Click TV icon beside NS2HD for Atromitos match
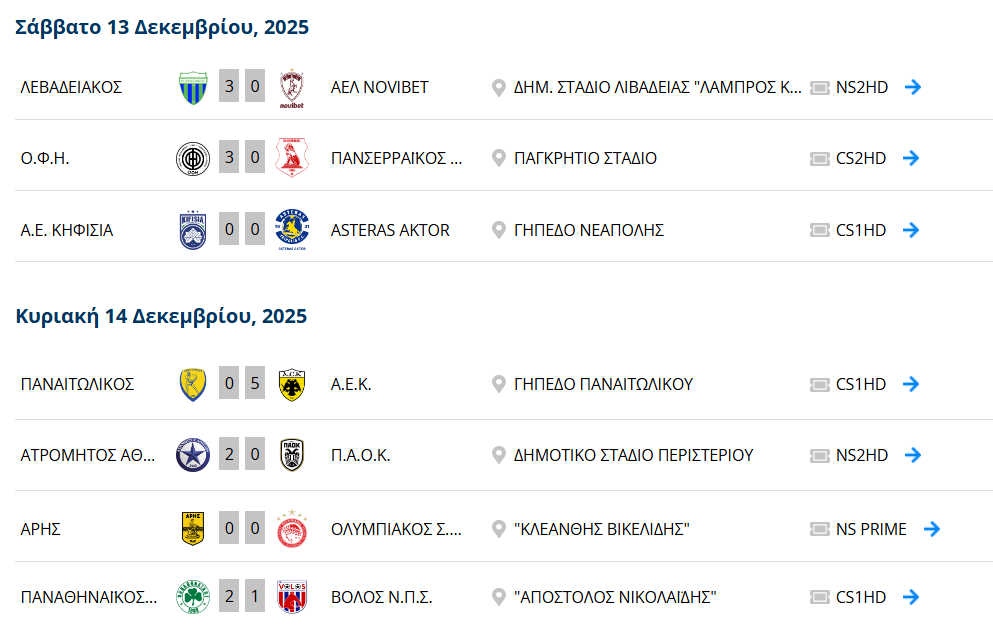 [820, 455]
